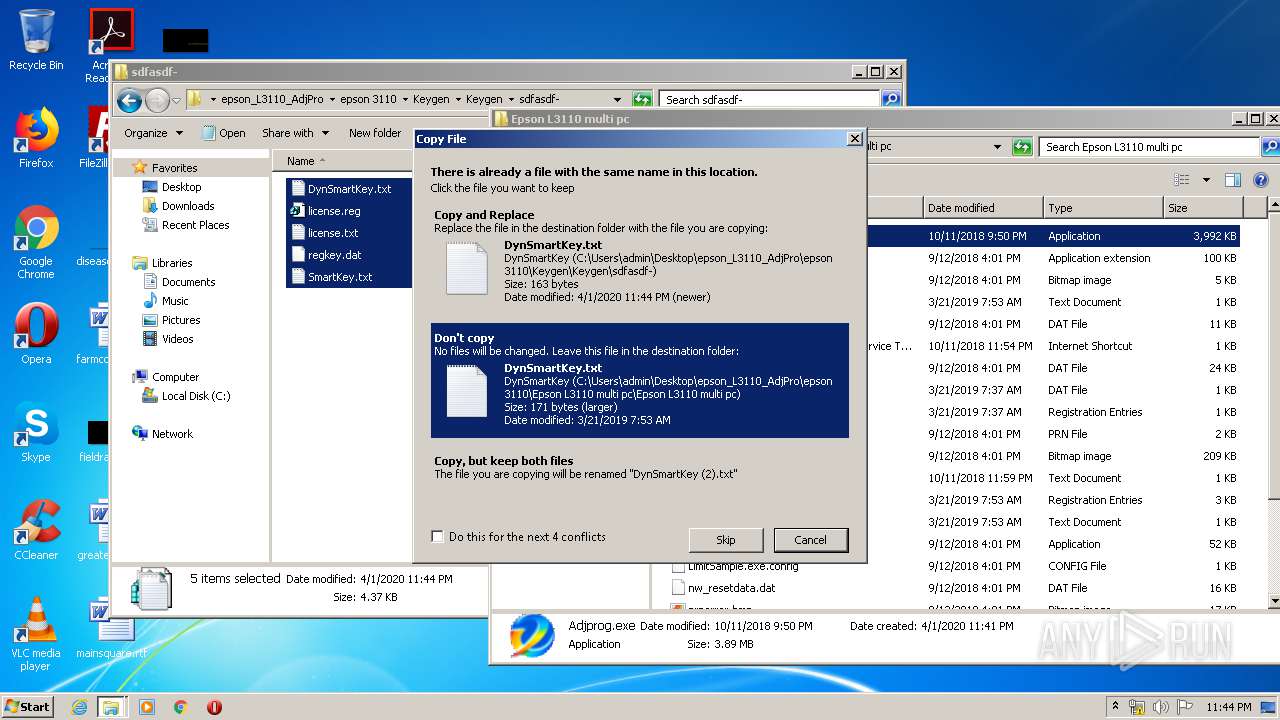Select the SmartKey.txt file

click(340, 277)
